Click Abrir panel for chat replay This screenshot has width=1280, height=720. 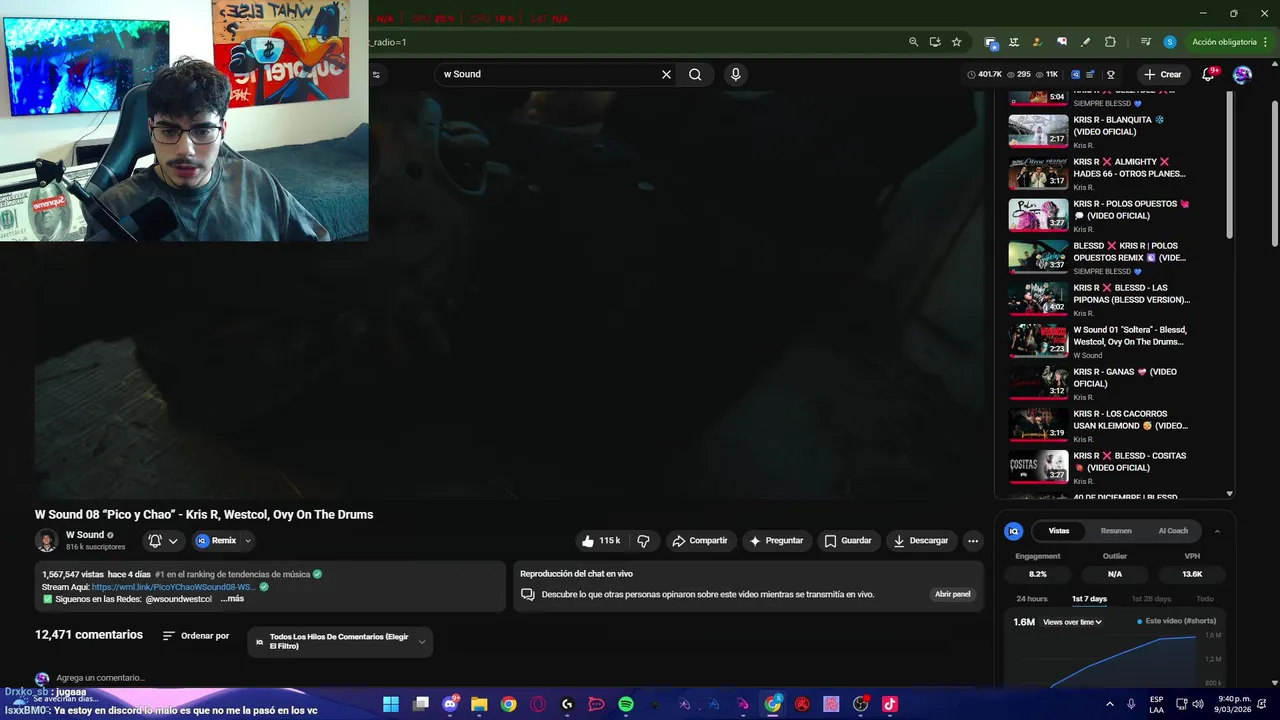(x=952, y=594)
